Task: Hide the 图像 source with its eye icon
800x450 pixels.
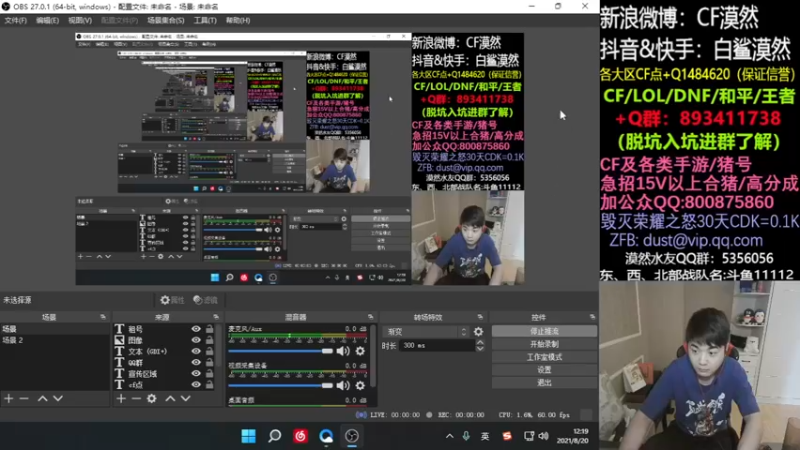Action: coord(196,340)
